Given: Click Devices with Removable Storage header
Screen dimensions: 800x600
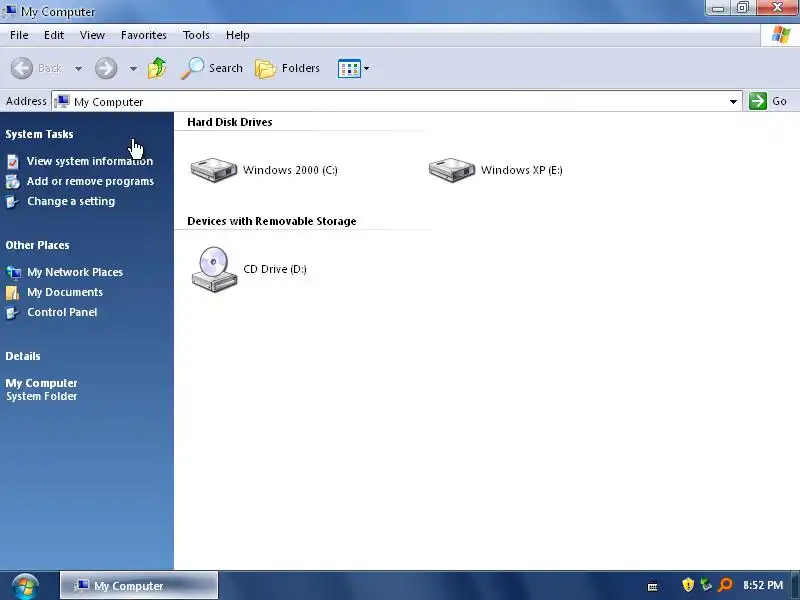Looking at the screenshot, I should (271, 221).
